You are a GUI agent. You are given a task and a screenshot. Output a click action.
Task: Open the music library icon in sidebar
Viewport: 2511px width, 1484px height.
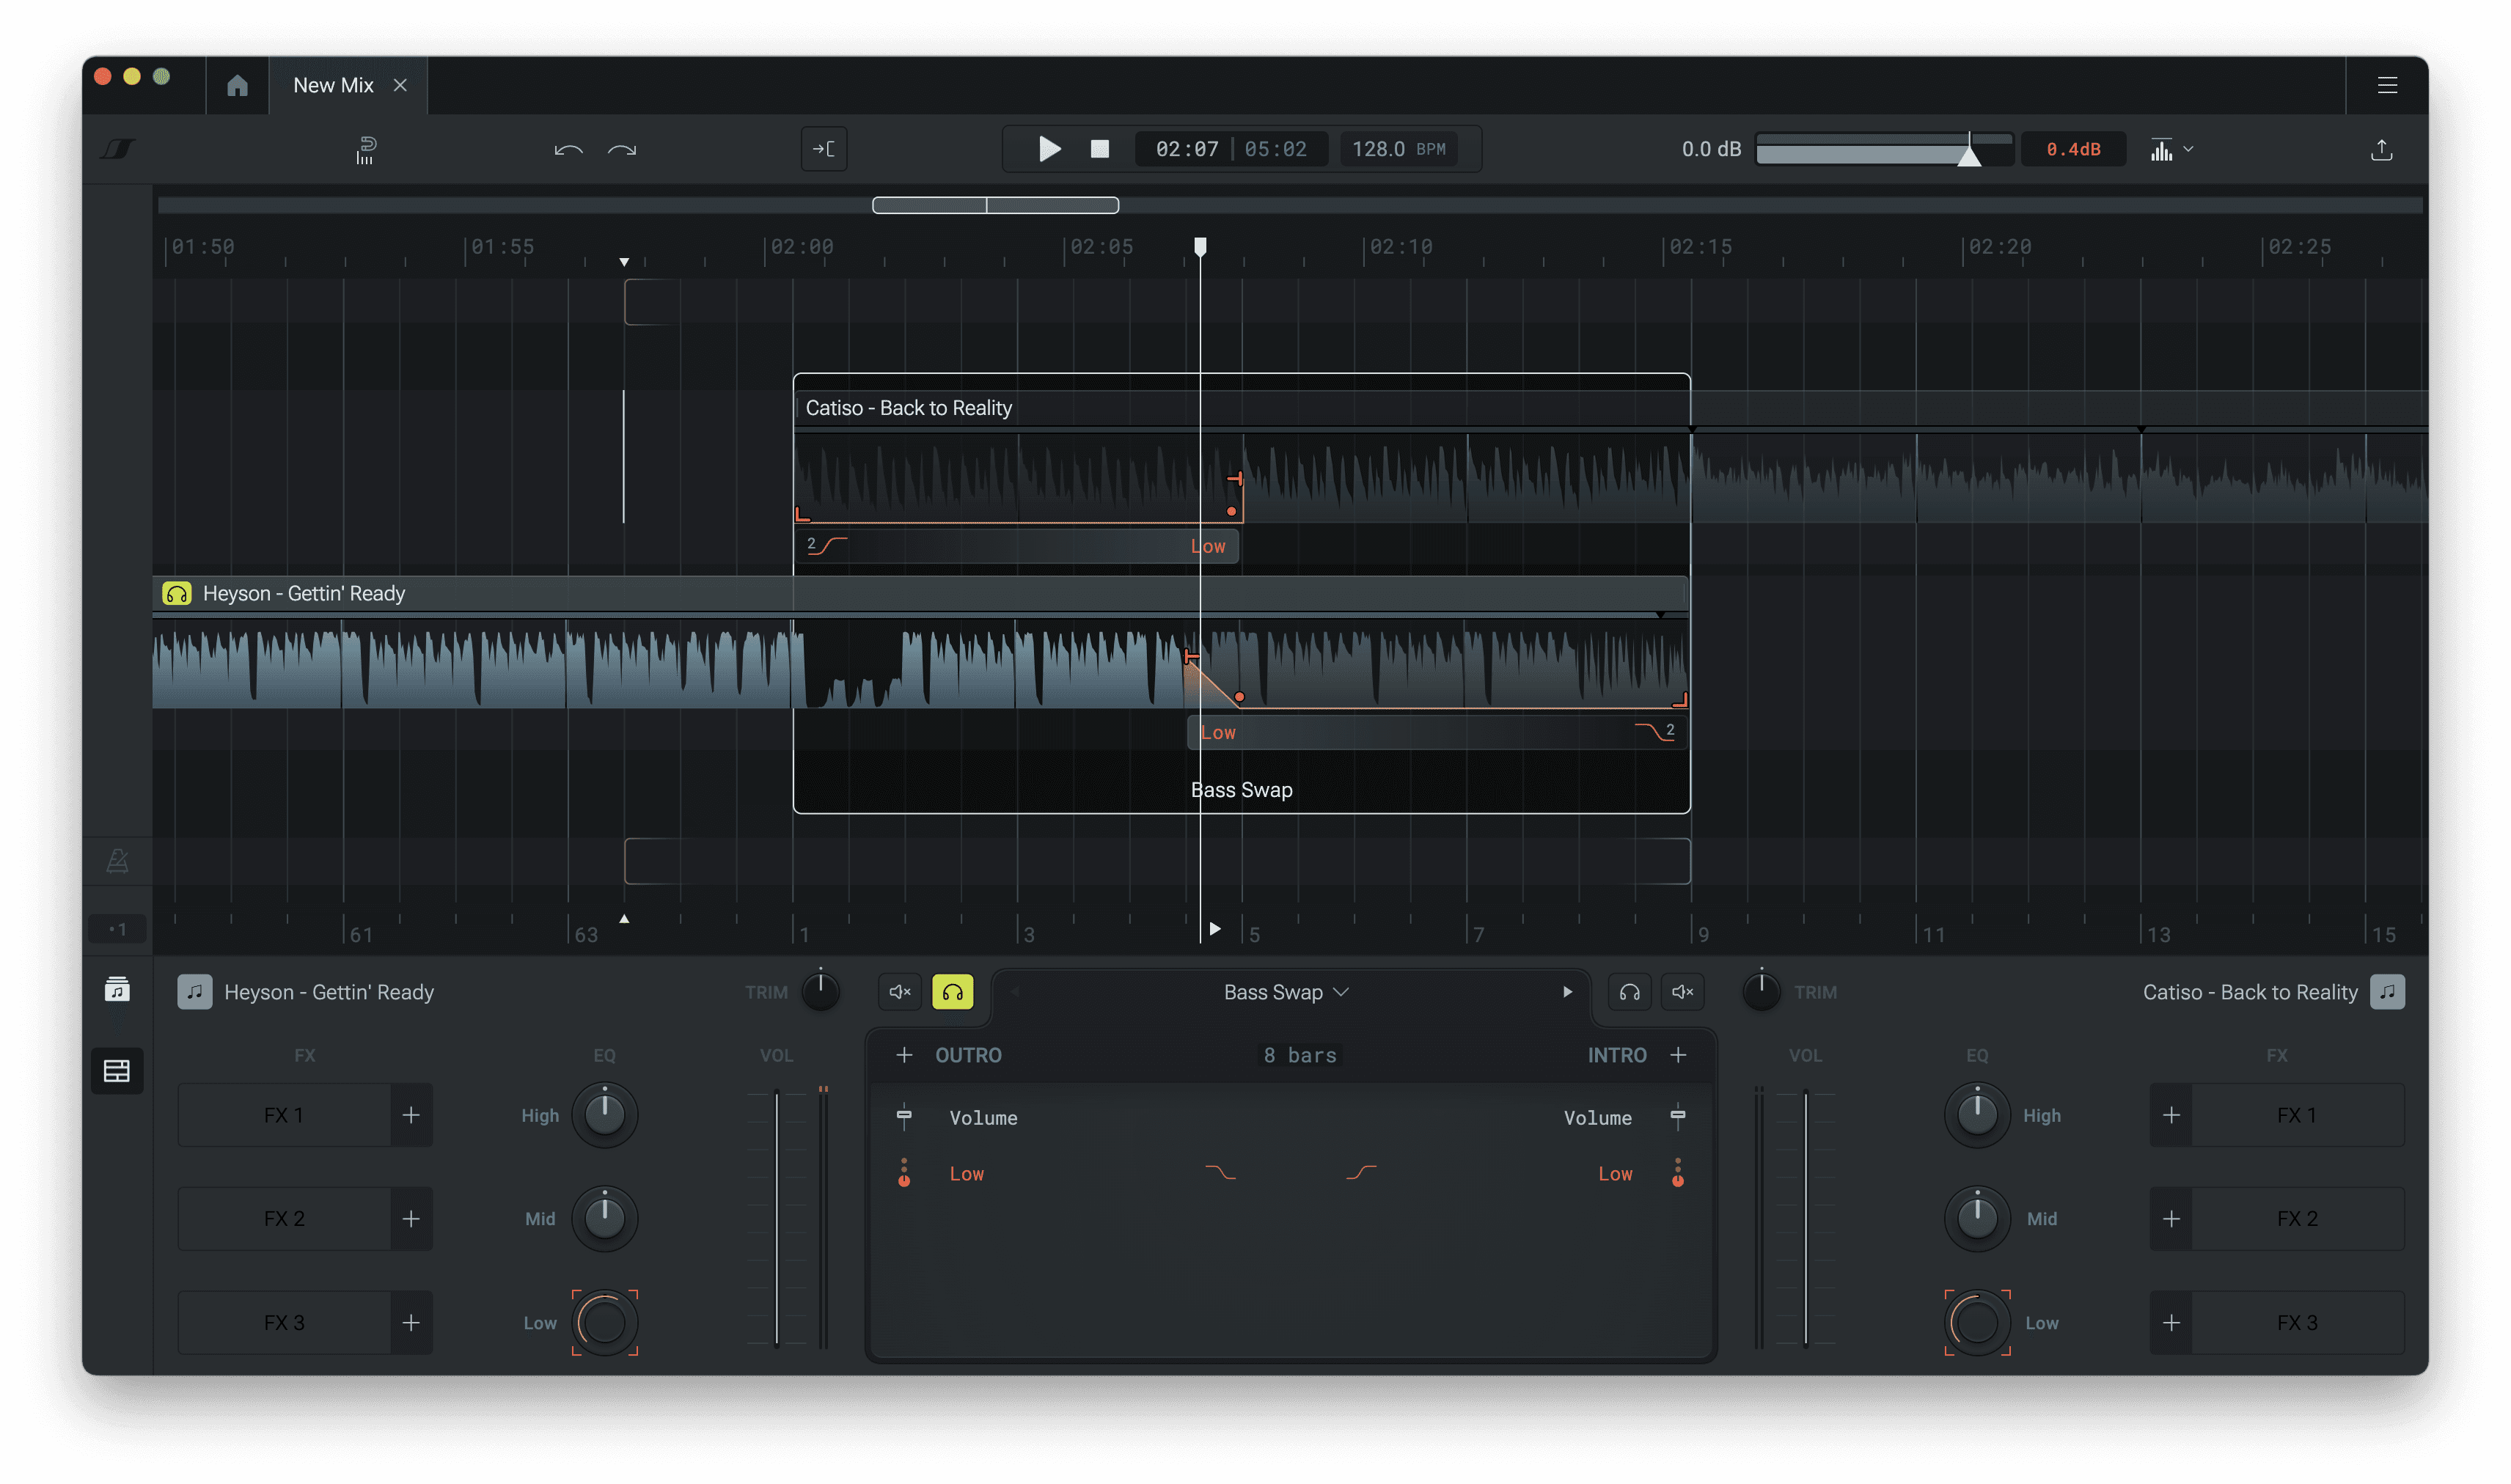(x=117, y=990)
